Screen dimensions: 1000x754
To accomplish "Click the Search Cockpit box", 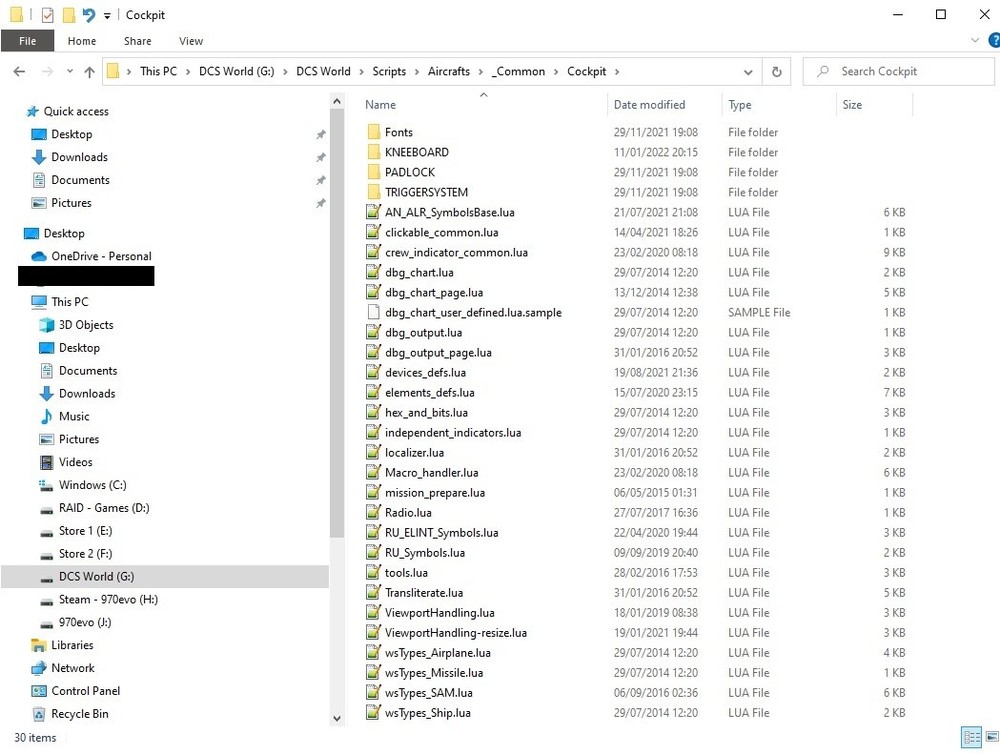I will pyautogui.click(x=899, y=71).
